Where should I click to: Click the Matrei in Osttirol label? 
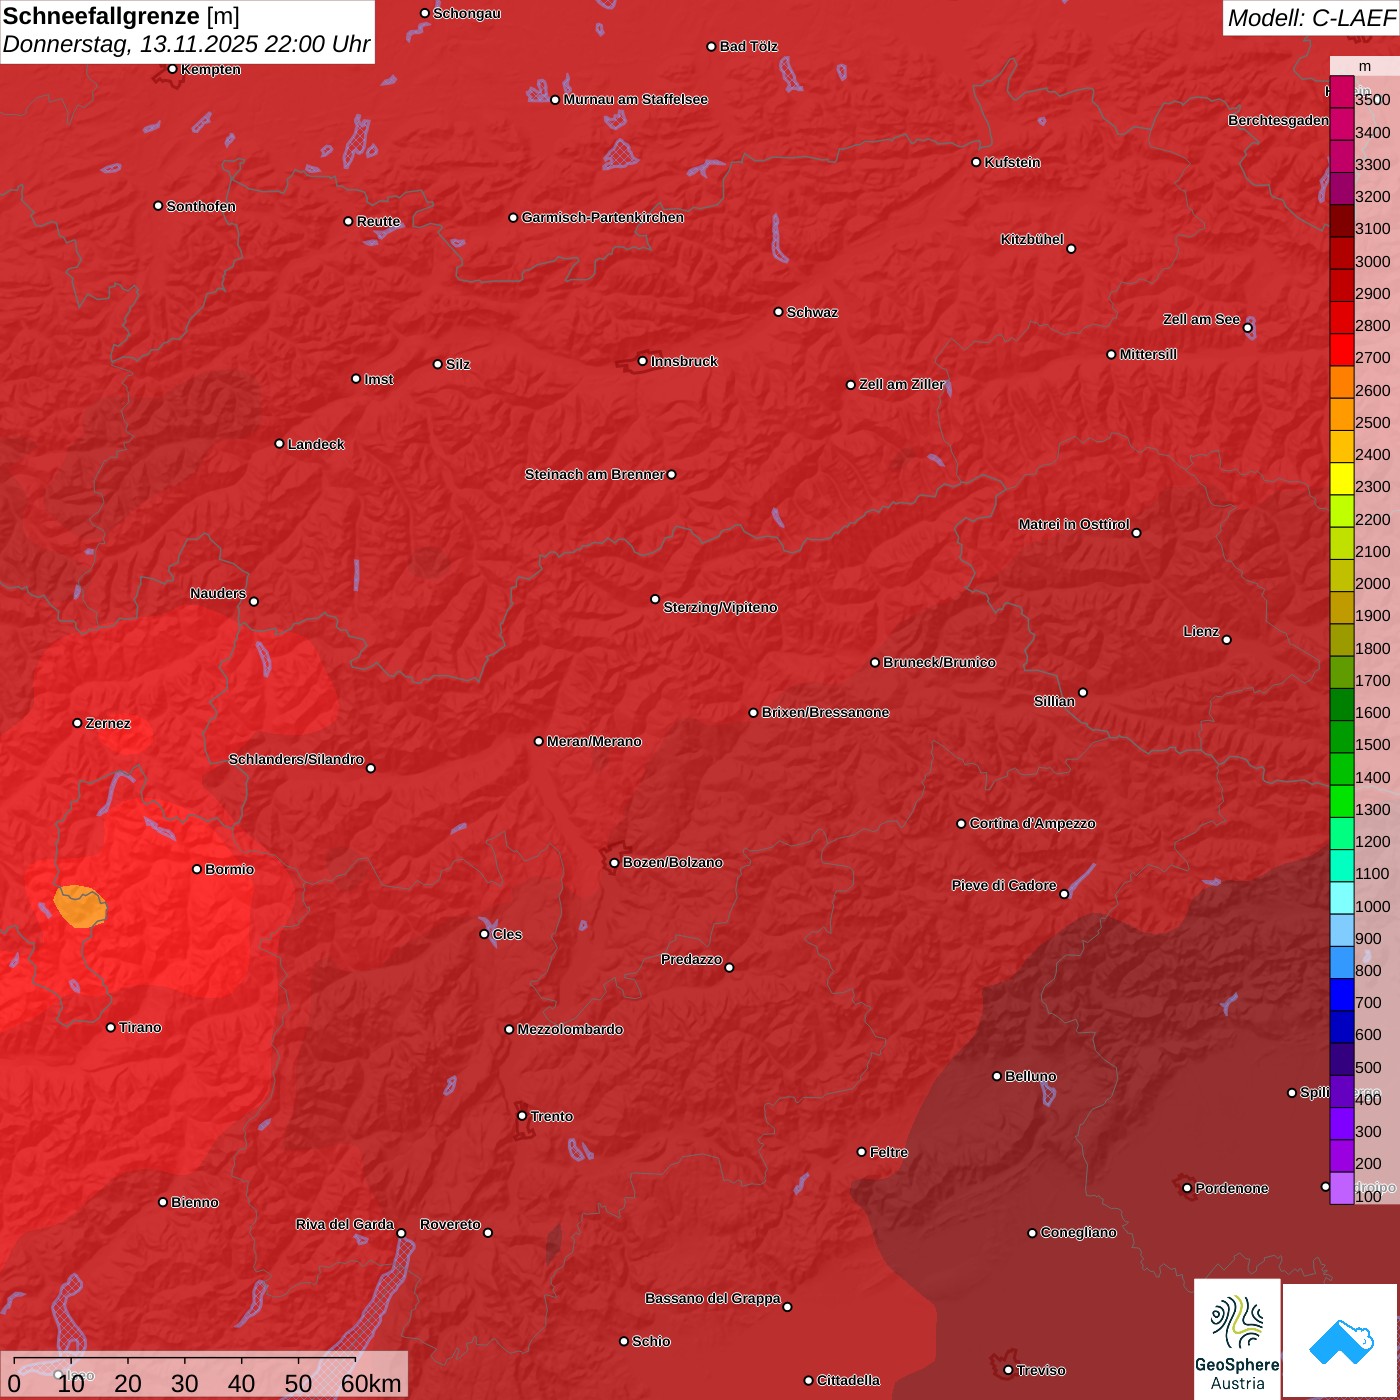(x=1074, y=524)
